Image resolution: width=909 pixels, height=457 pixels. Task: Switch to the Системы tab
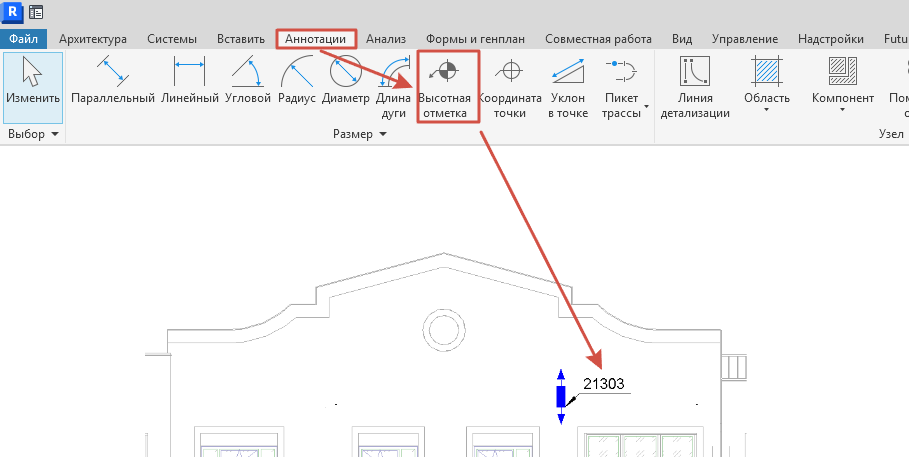[x=172, y=39]
